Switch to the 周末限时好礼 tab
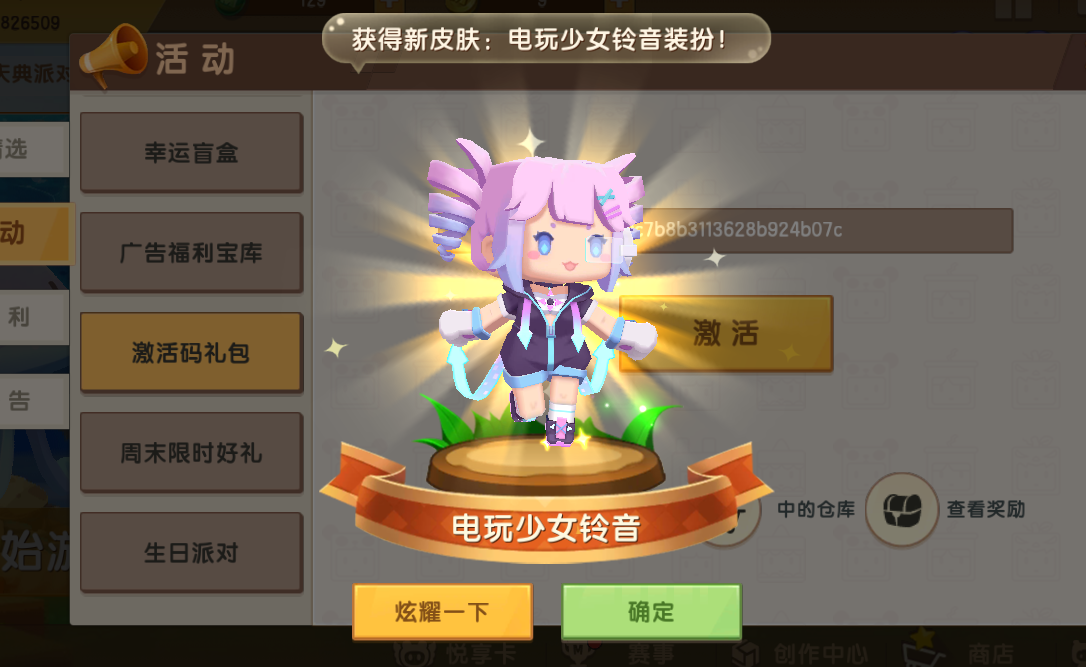This screenshot has width=1086, height=667. click(191, 452)
